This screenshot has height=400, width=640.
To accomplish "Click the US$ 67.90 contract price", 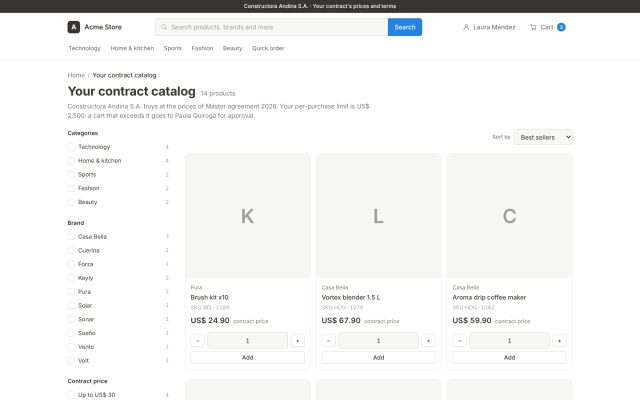I will point(341,320).
